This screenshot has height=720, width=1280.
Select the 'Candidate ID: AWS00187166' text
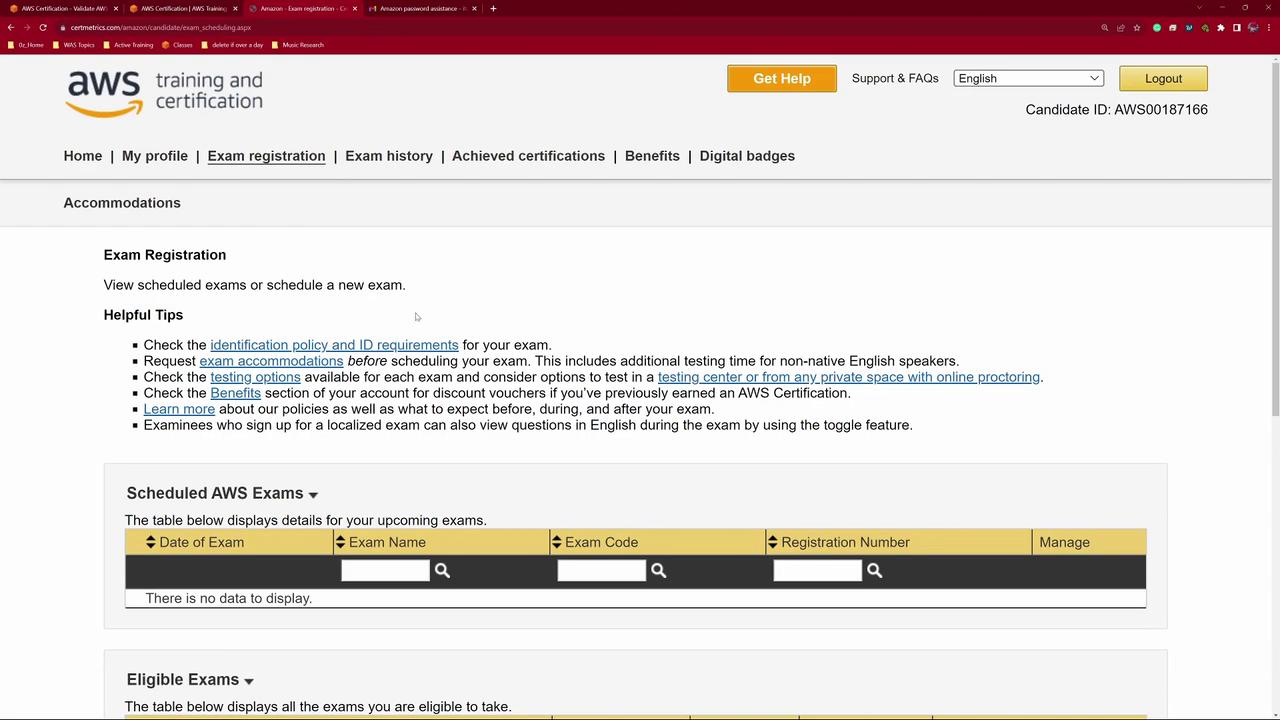coord(1116,110)
